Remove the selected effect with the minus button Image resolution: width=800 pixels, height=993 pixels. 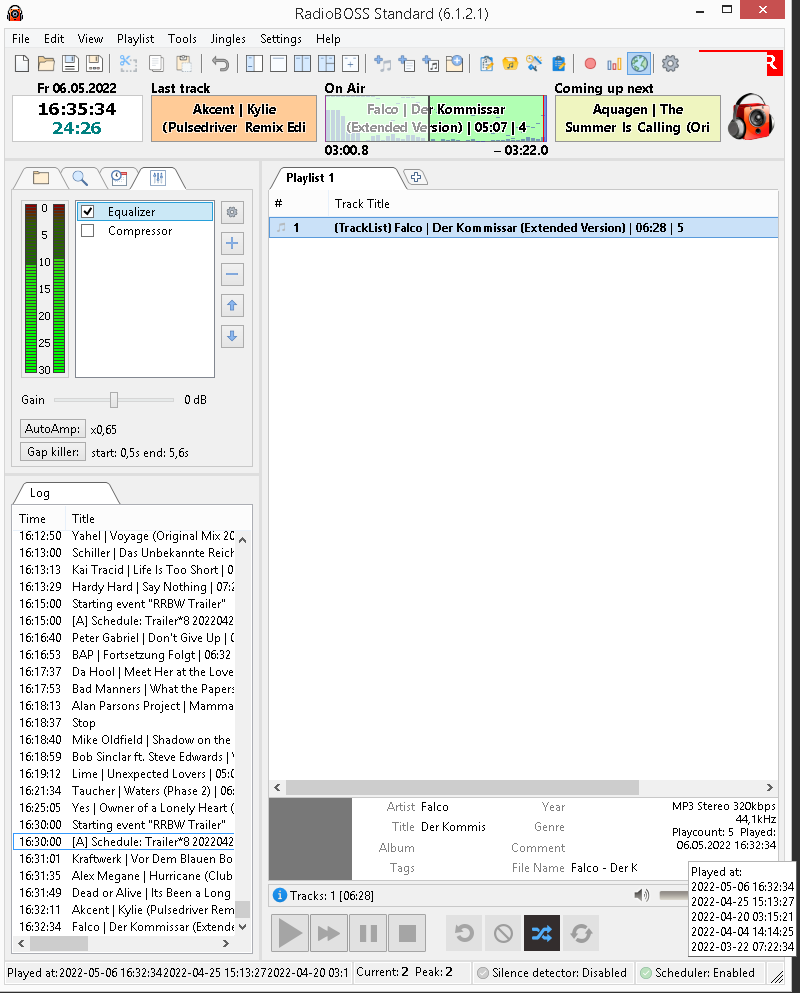[x=232, y=274]
